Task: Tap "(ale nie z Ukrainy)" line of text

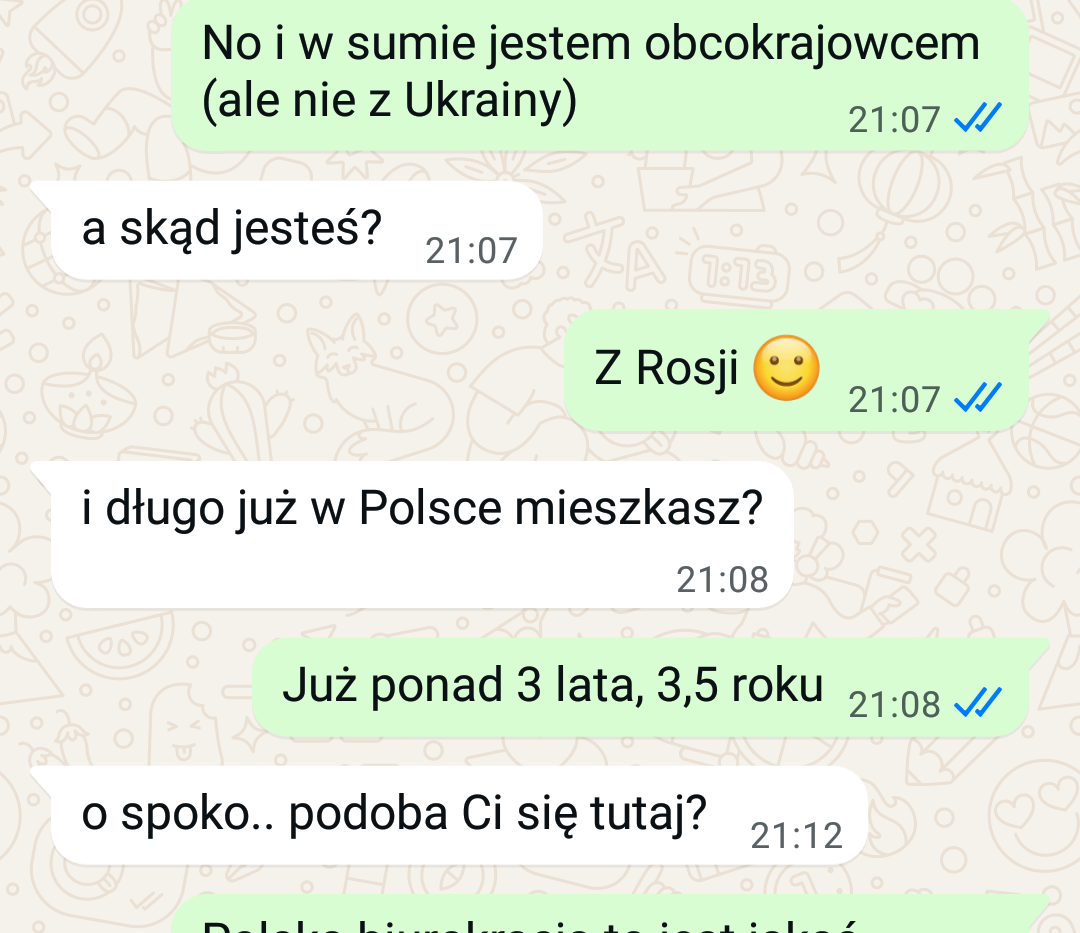Action: point(389,101)
